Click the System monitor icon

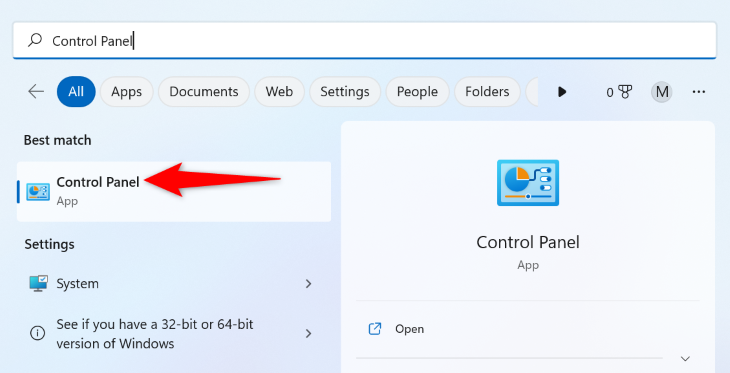38,283
